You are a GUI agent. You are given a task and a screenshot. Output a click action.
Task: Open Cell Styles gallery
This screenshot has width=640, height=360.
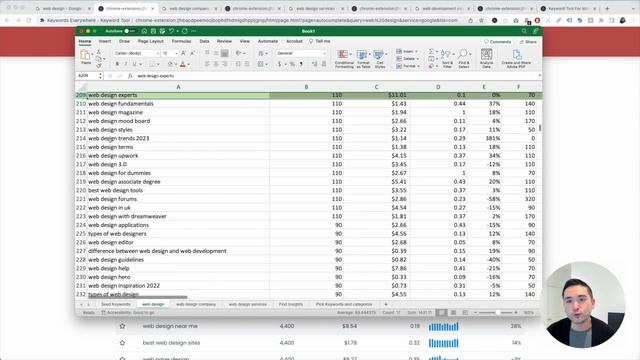[380, 59]
